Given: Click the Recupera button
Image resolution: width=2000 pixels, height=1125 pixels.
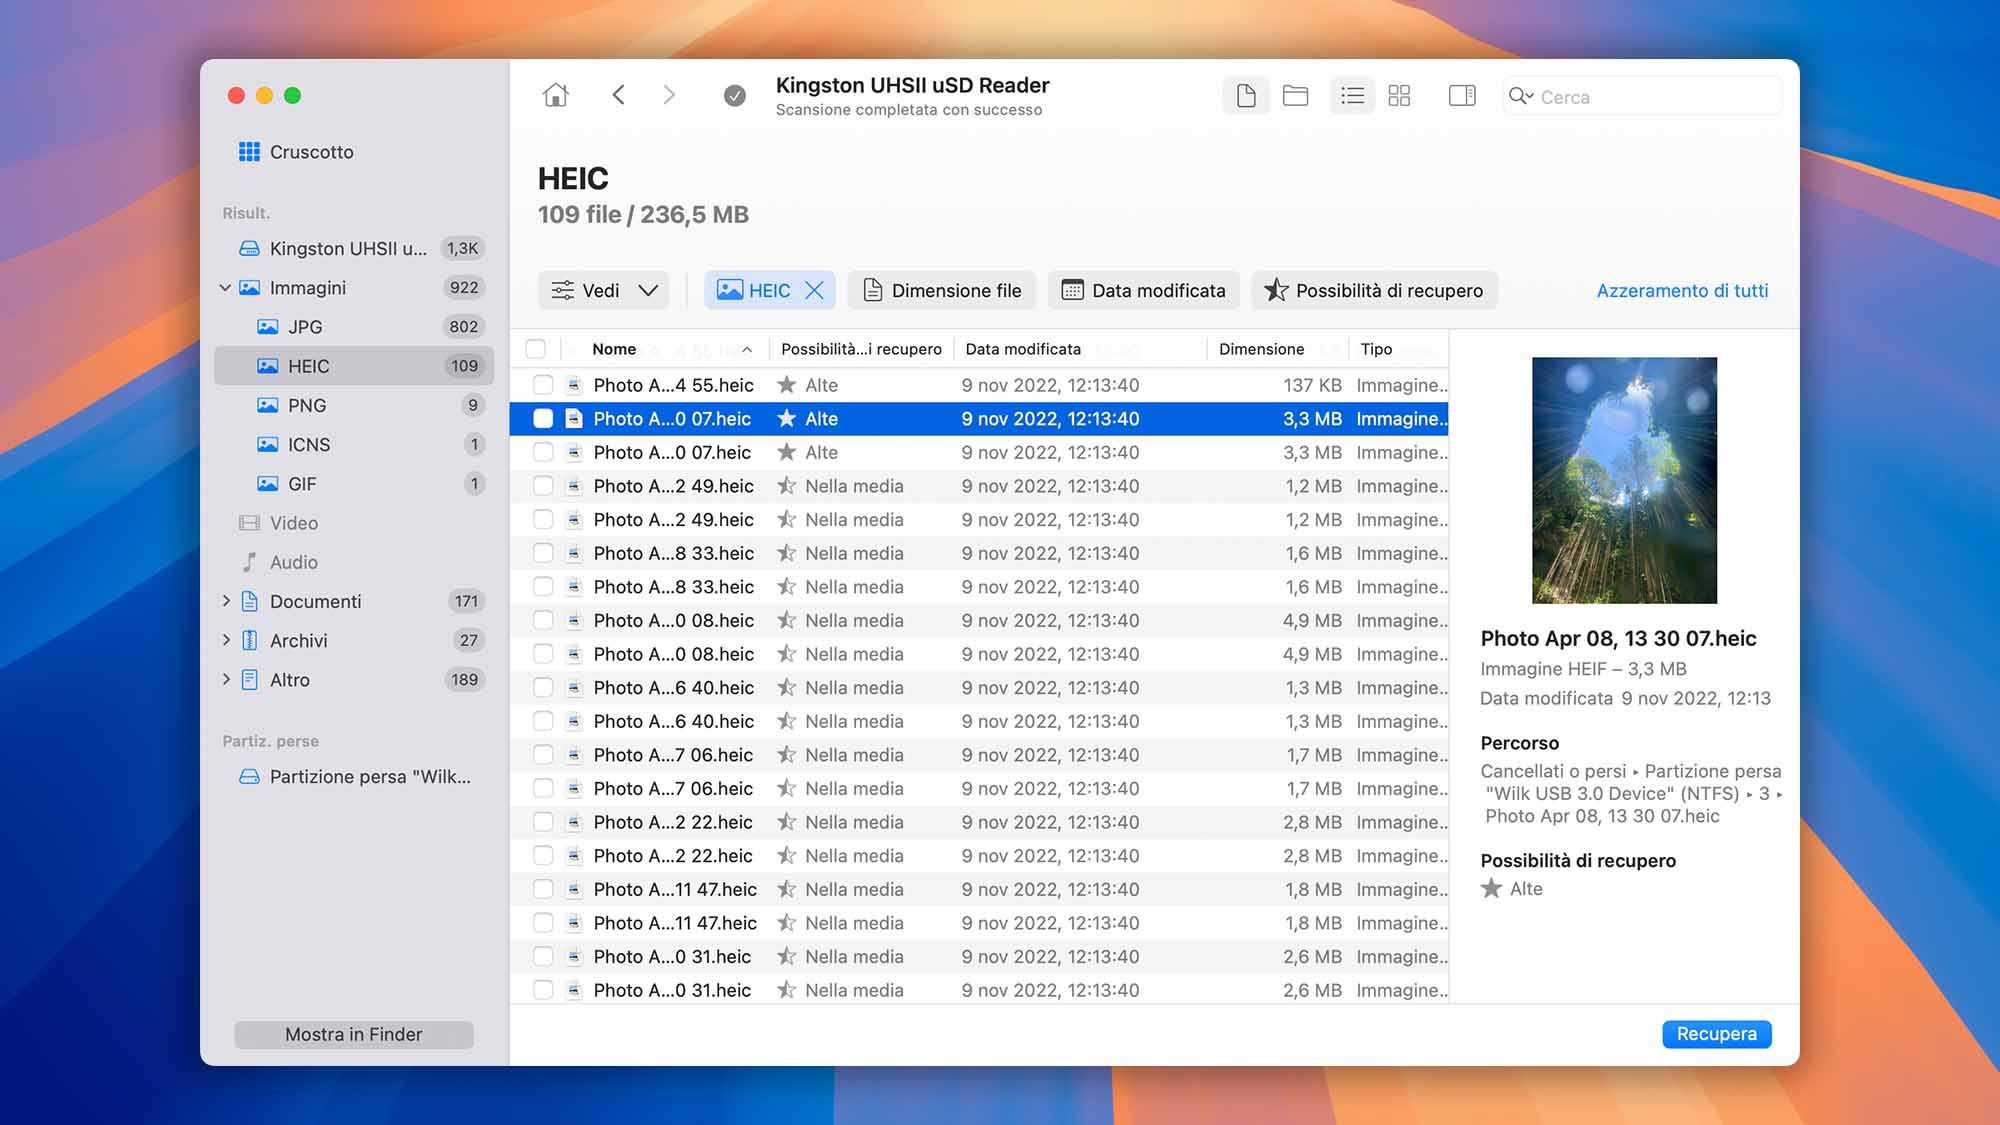Looking at the screenshot, I should point(1716,1034).
